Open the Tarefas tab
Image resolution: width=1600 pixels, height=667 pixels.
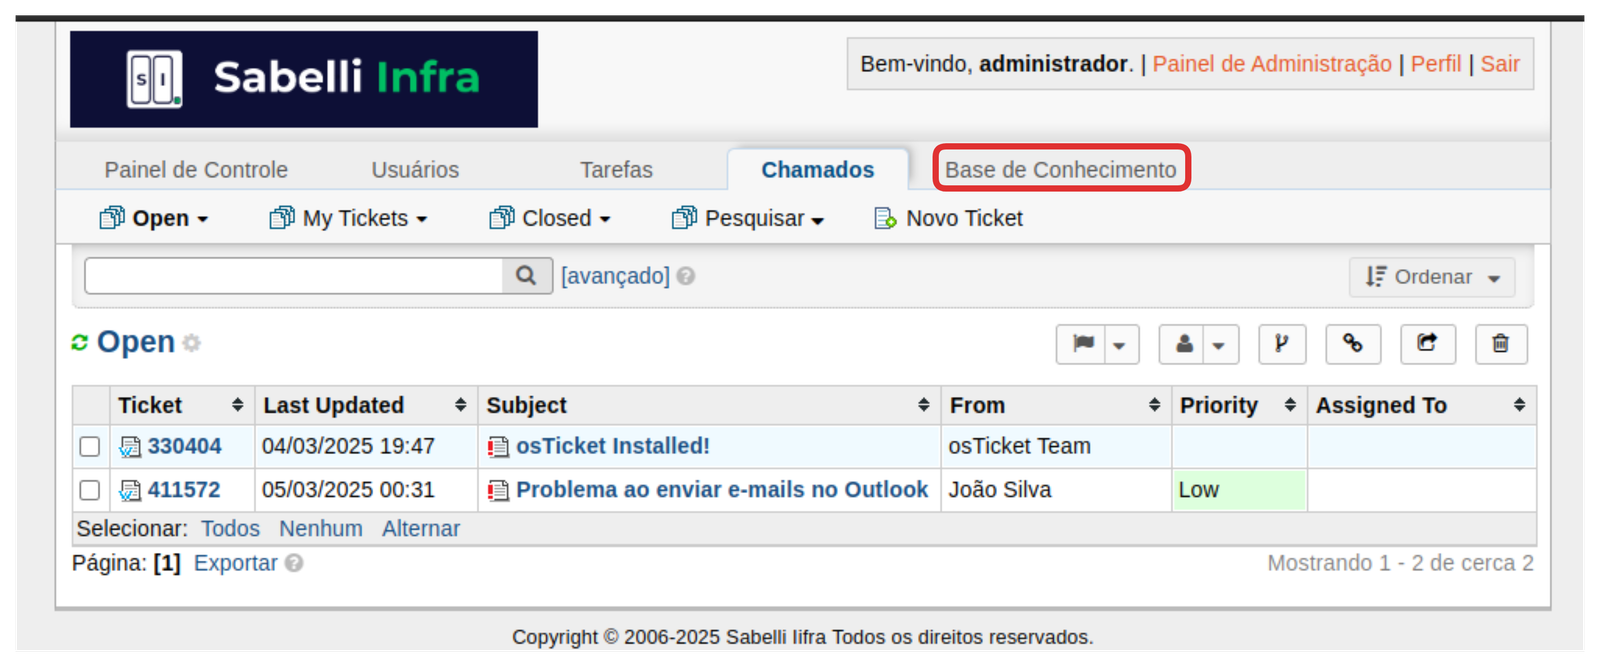(x=616, y=169)
